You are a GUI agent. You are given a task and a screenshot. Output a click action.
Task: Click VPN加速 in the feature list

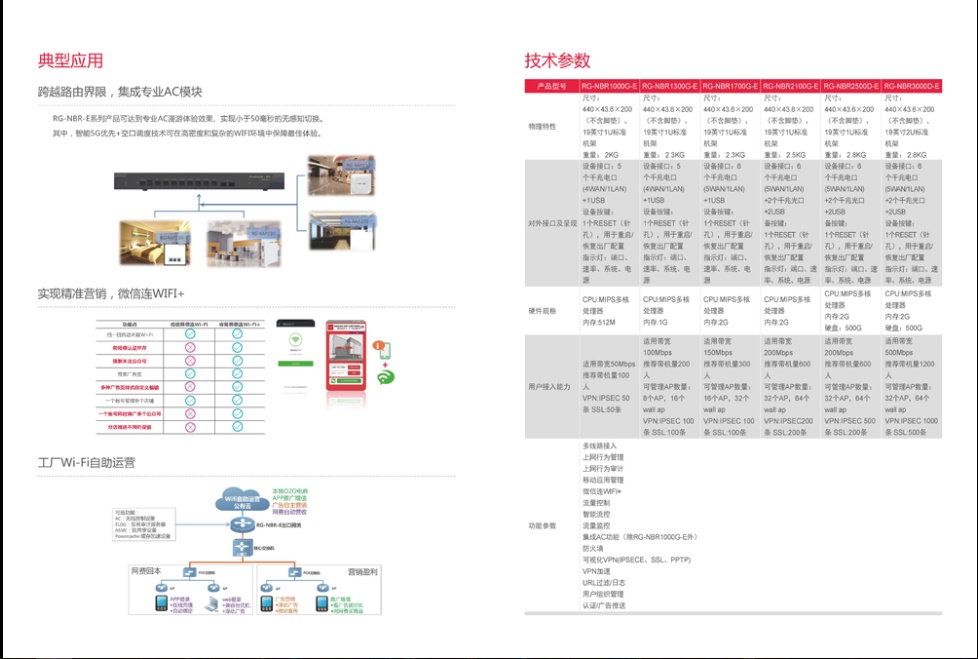pyautogui.click(x=597, y=571)
